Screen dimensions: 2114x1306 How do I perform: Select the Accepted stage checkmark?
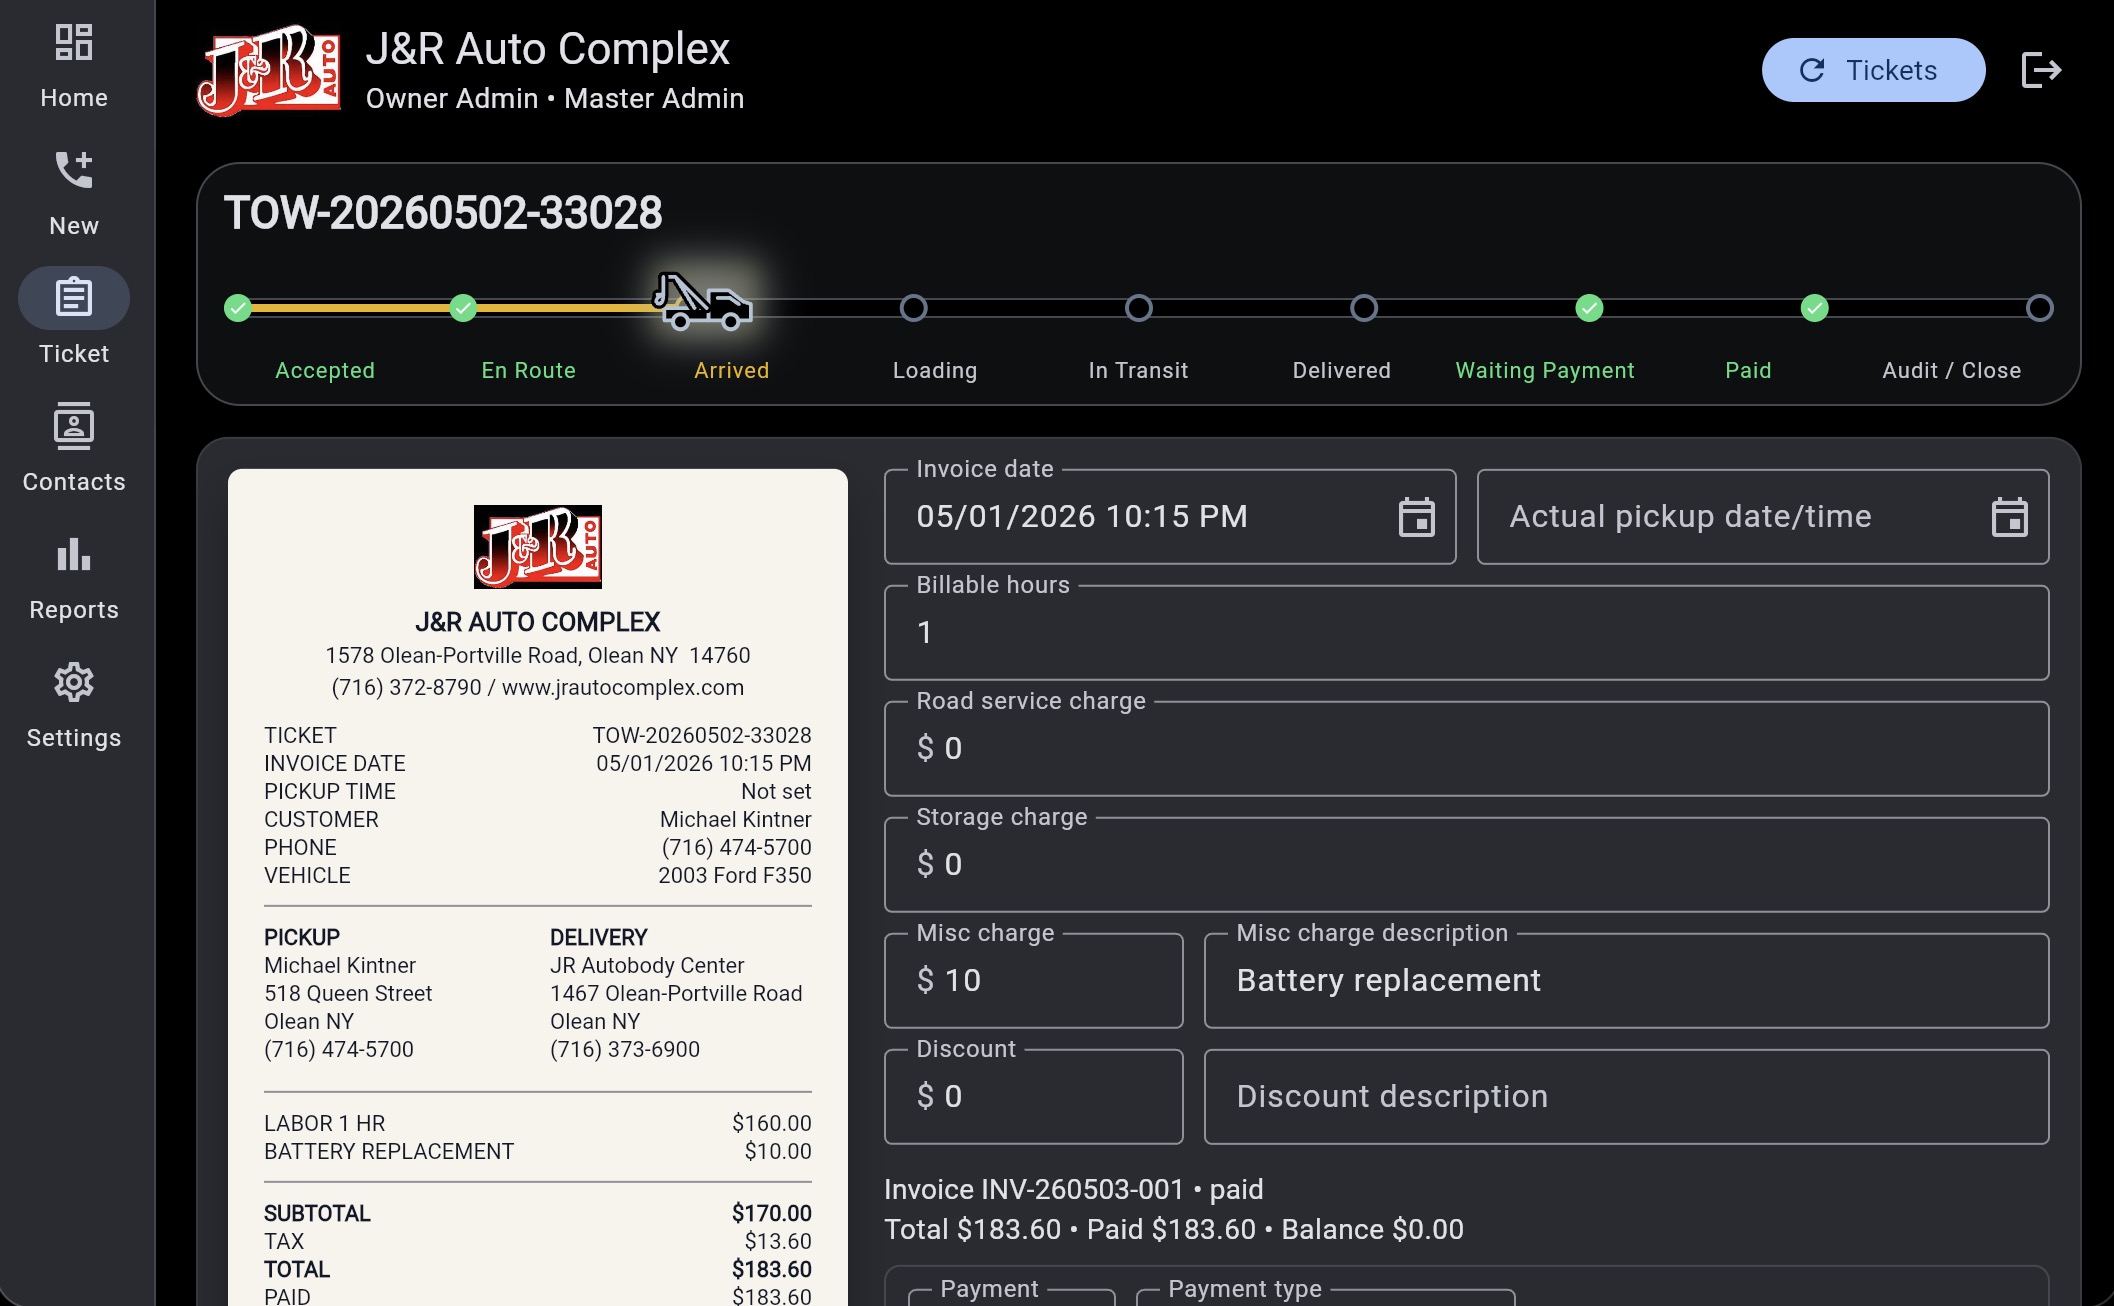click(238, 308)
